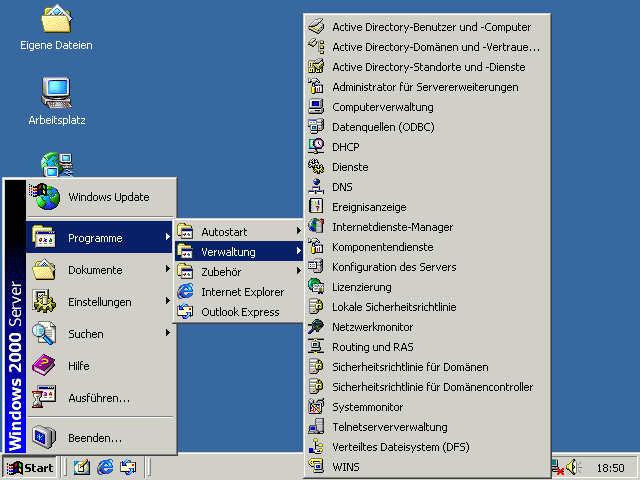640x480 pixels.
Task: Click the Ereignisanzeige icon
Action: point(316,207)
